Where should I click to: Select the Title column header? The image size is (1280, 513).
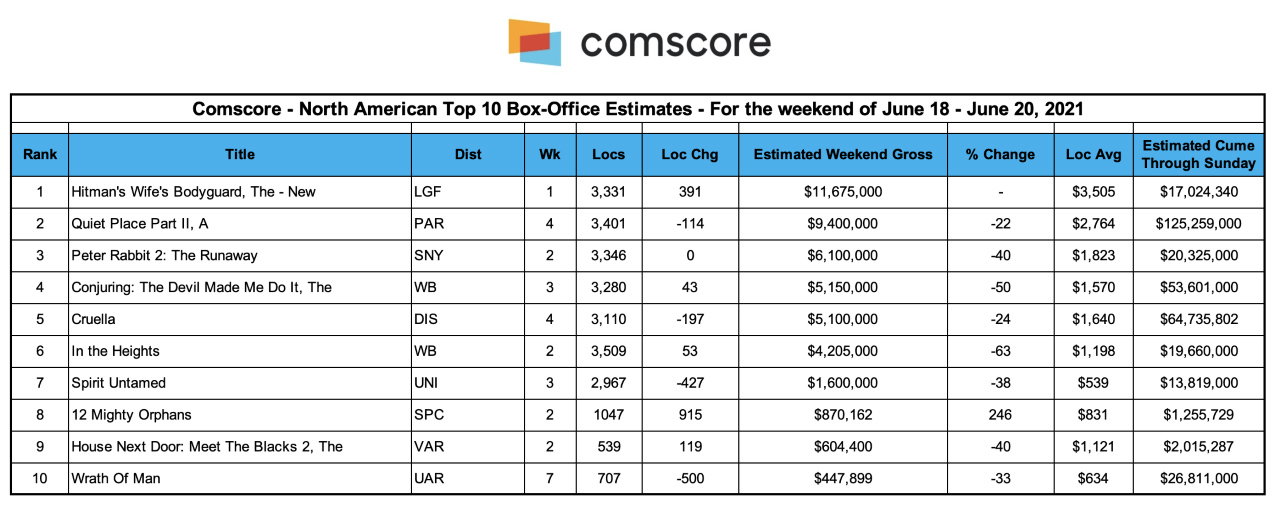(240, 154)
